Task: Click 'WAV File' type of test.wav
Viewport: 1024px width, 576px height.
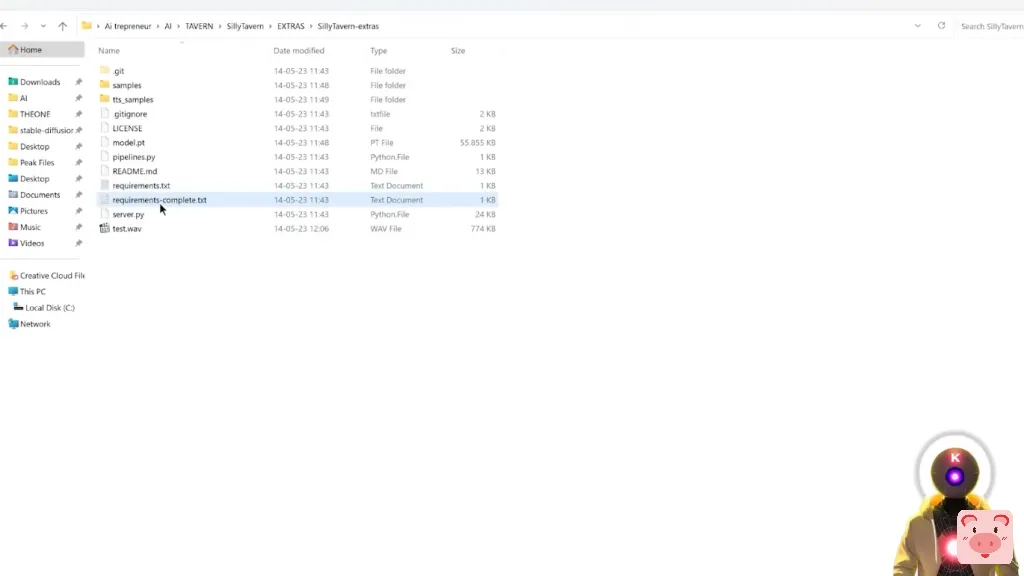Action: 386,229
